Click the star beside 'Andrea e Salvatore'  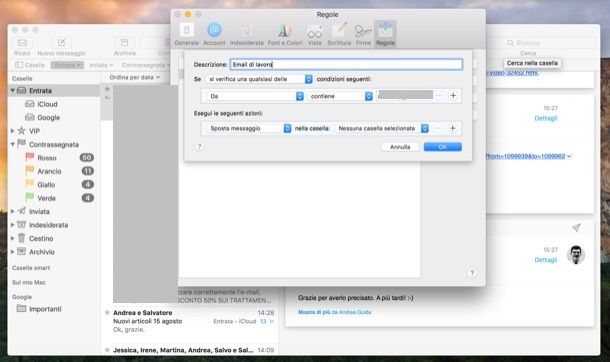pyautogui.click(x=107, y=312)
